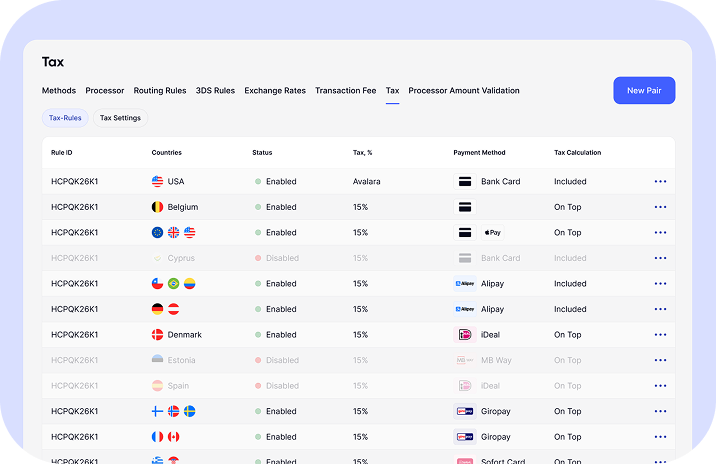716x464 pixels.
Task: Open the three-dots menu for Belgium row
Action: (660, 207)
